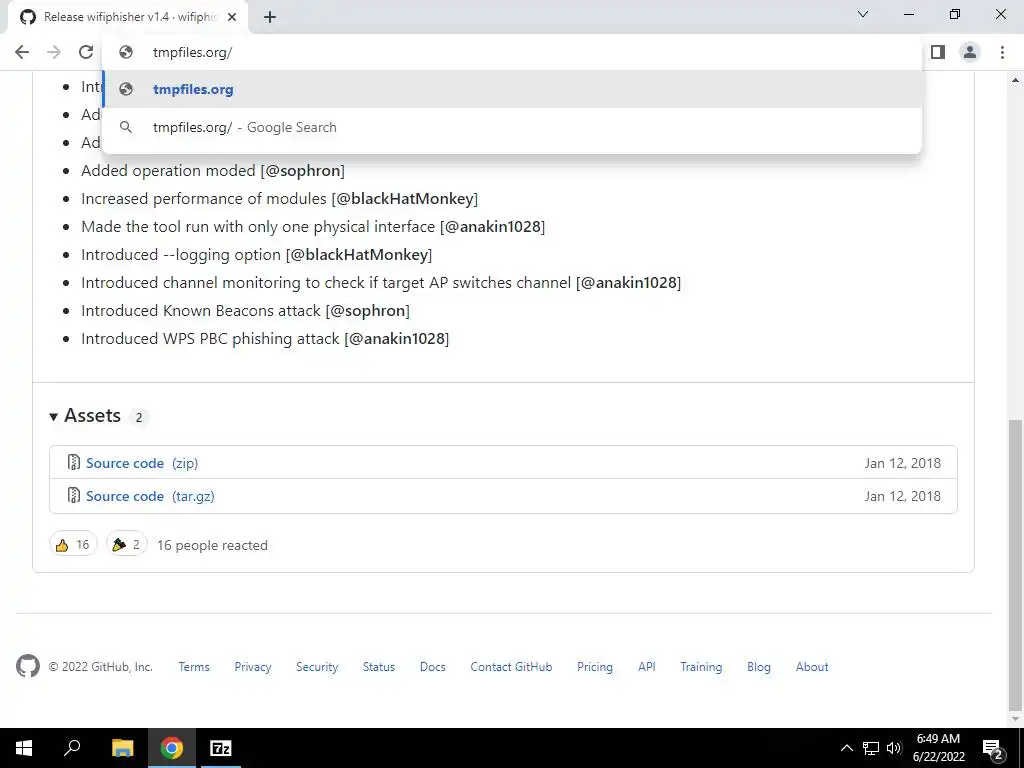Open Windows taskbar search
The height and width of the screenshot is (768, 1024).
pos(72,748)
